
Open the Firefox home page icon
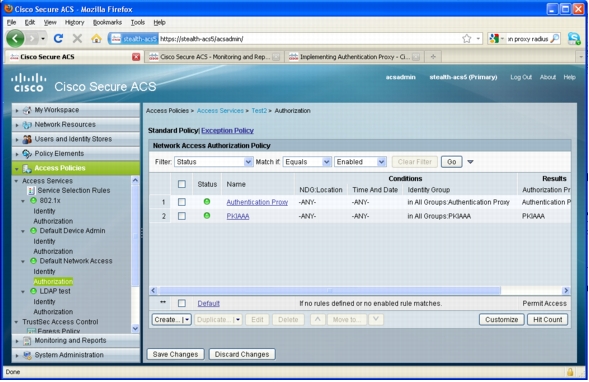point(97,38)
